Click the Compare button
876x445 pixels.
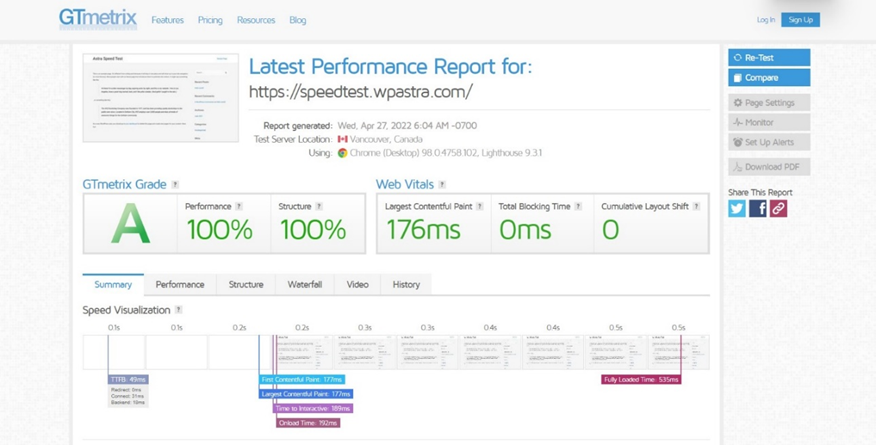click(x=769, y=78)
